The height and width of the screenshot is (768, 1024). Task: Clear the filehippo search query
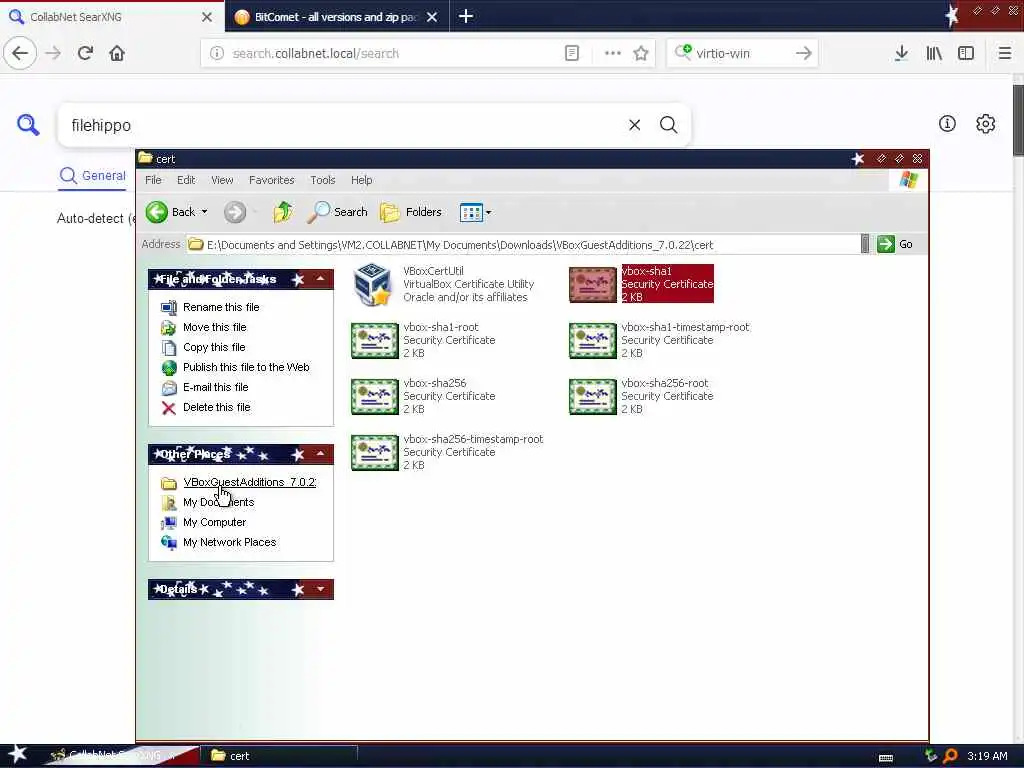click(x=634, y=125)
